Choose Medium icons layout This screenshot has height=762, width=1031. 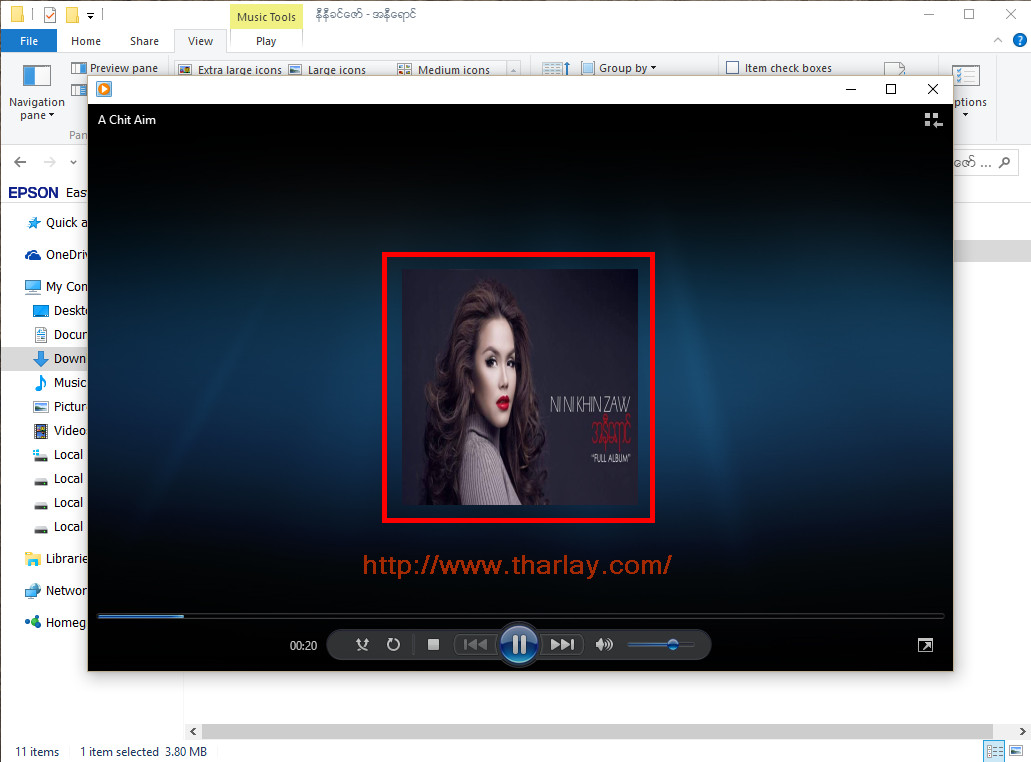(444, 70)
